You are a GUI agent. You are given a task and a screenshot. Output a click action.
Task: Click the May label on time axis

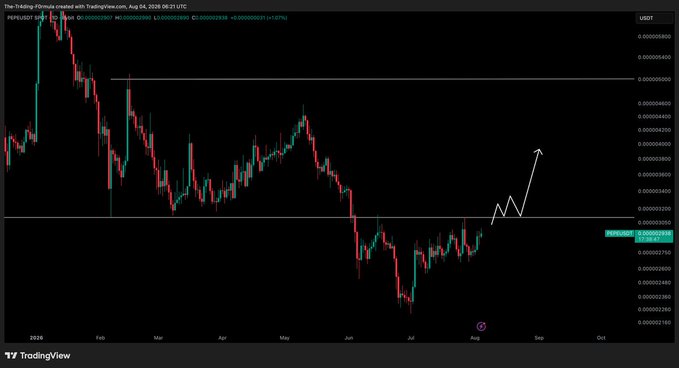[x=285, y=338]
